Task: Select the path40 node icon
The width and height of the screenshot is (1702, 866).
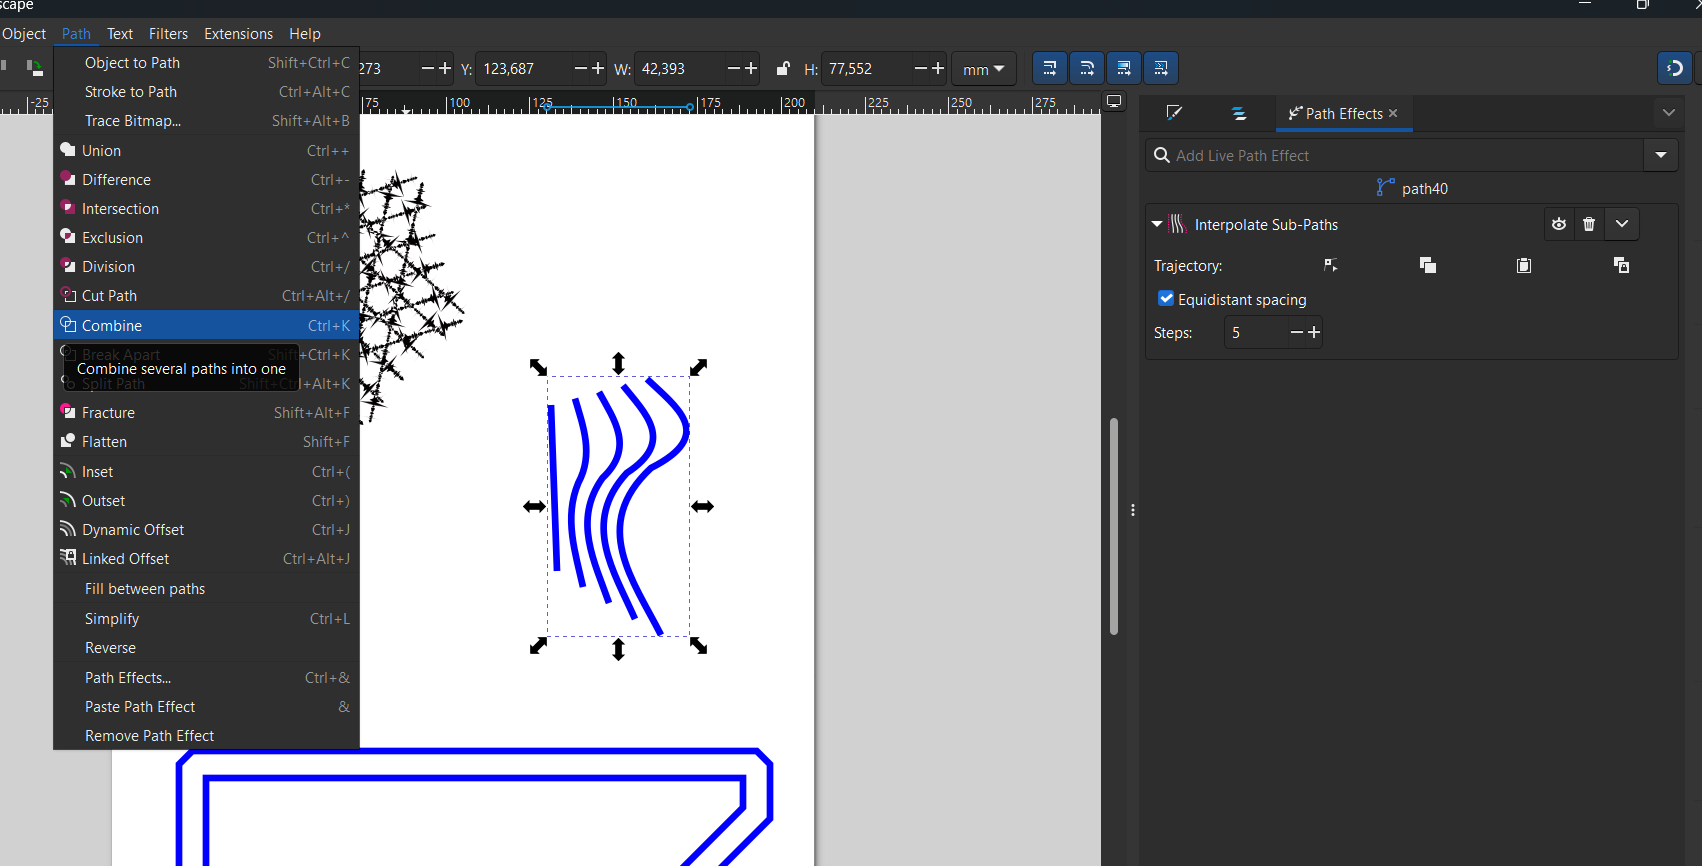Action: click(x=1385, y=187)
